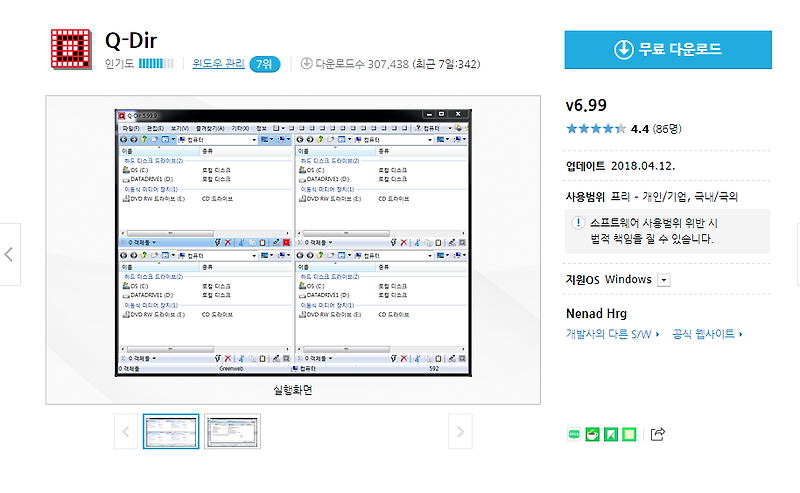Image resolution: width=800 pixels, height=493 pixels.
Task: Show next thumbnails with right chevron
Action: coord(460,432)
